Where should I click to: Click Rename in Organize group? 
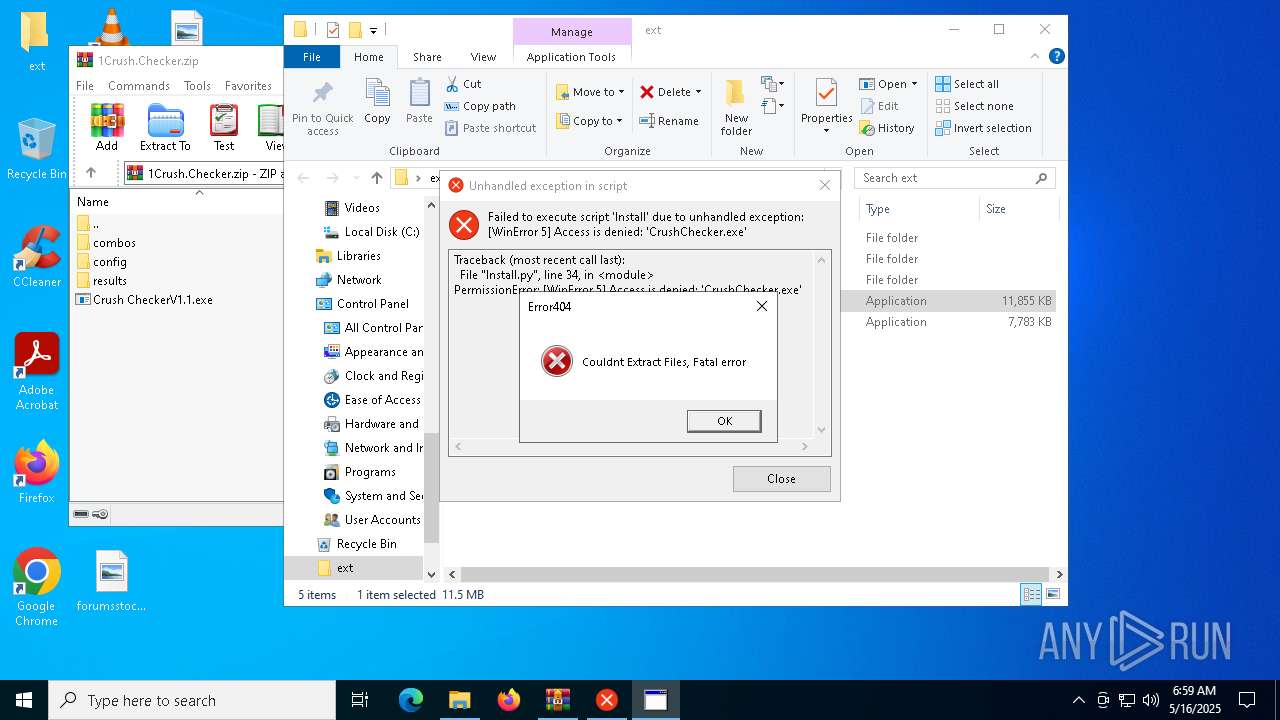tap(669, 121)
